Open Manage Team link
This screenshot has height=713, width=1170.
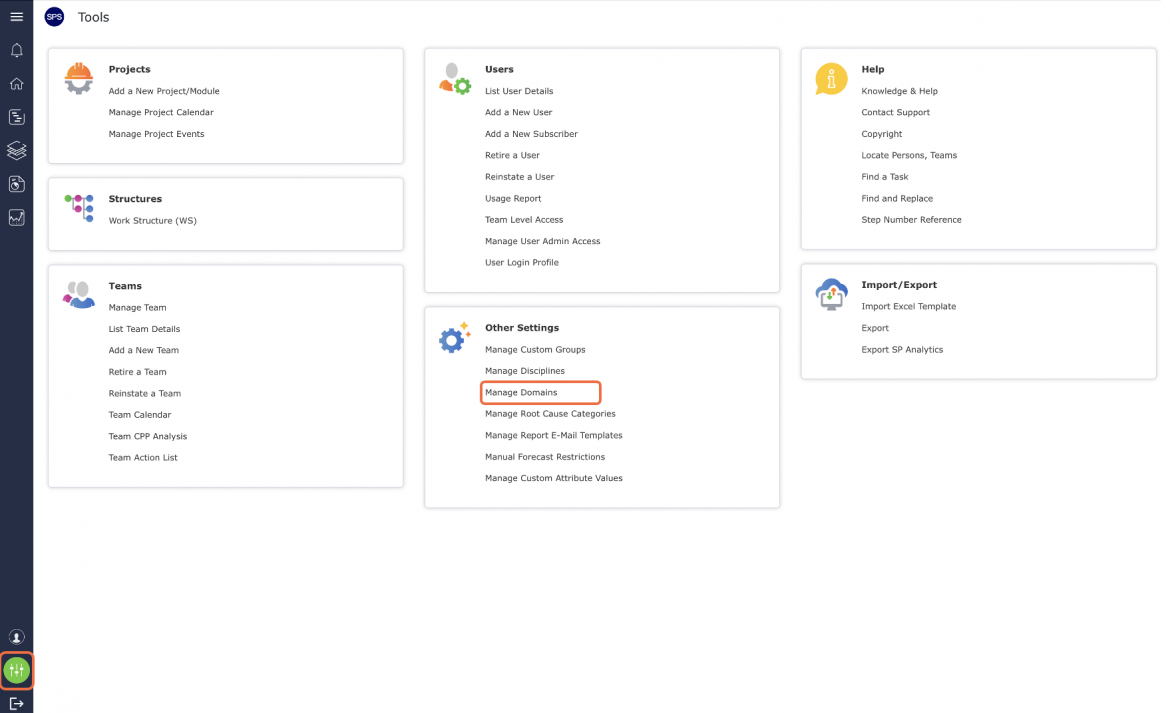click(x=137, y=307)
